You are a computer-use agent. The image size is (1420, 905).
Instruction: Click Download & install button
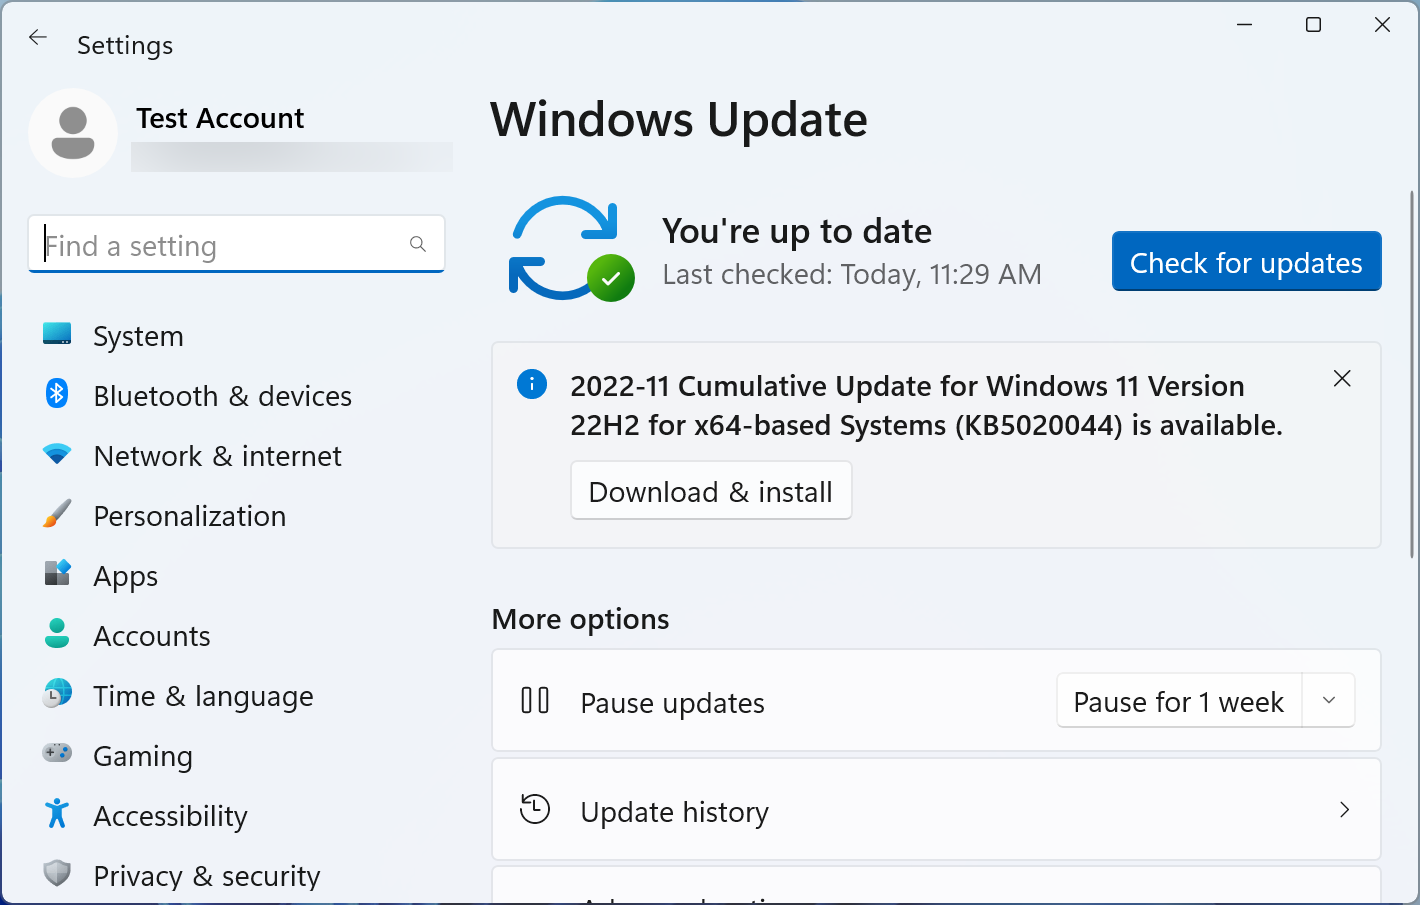pyautogui.click(x=711, y=491)
